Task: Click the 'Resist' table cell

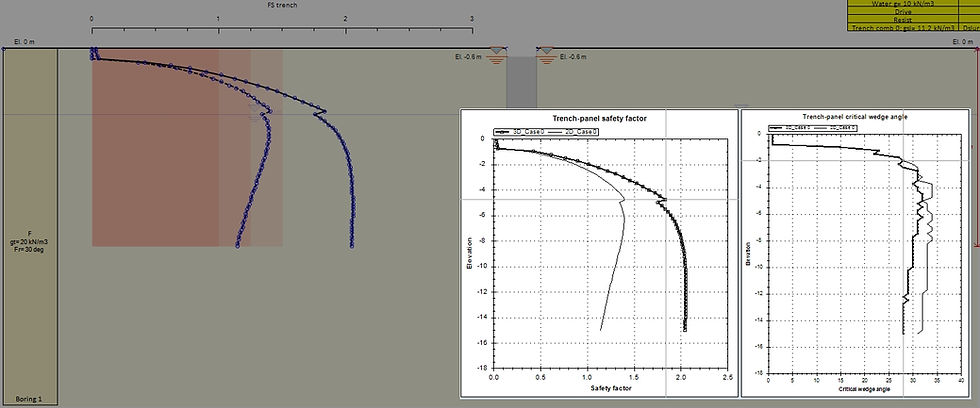Action: pyautogui.click(x=904, y=19)
